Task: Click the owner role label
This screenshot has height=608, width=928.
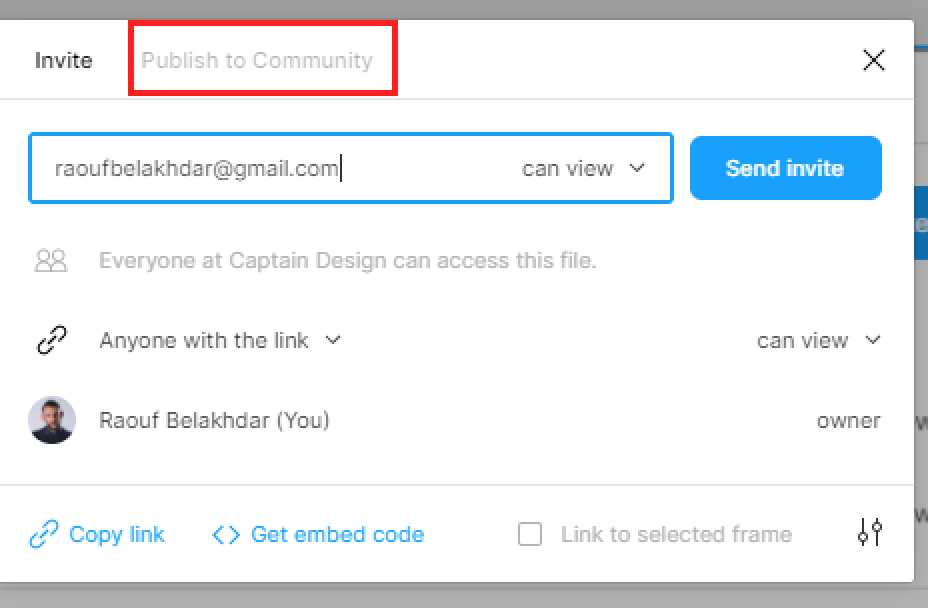Action: (x=849, y=421)
